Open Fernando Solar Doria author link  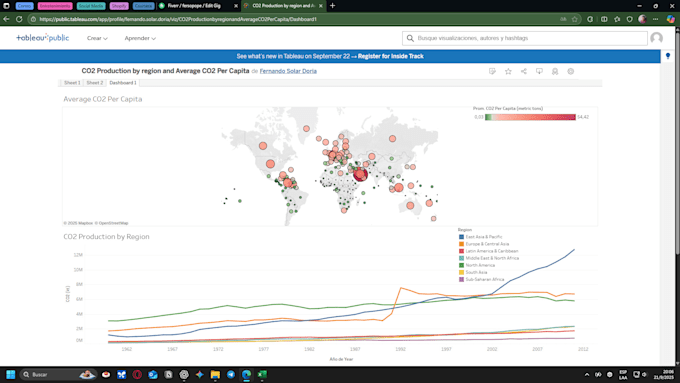(x=288, y=71)
